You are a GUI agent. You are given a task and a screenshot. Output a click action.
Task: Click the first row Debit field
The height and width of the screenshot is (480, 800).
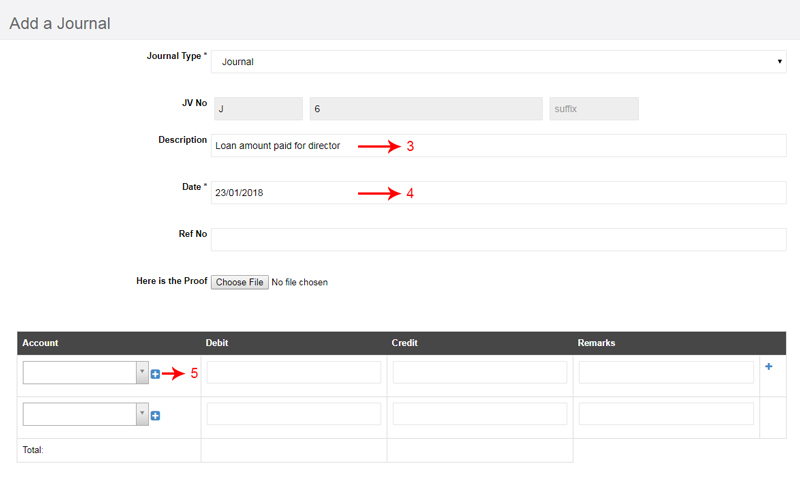tap(294, 372)
